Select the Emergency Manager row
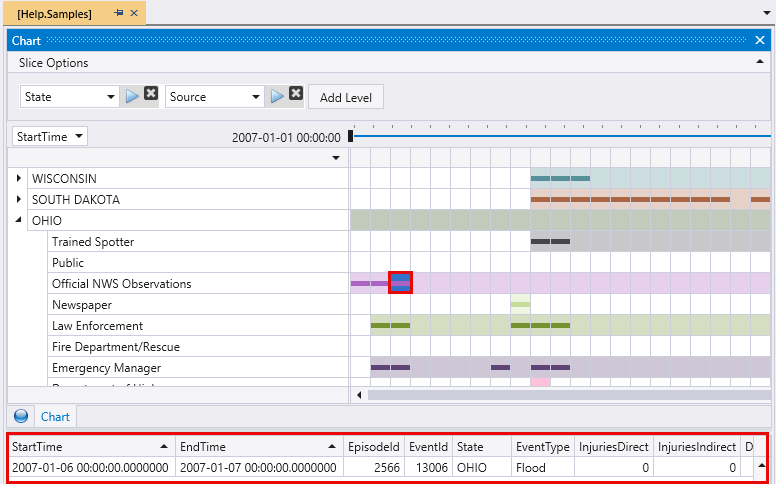Image resolution: width=776 pixels, height=484 pixels. pos(198,368)
